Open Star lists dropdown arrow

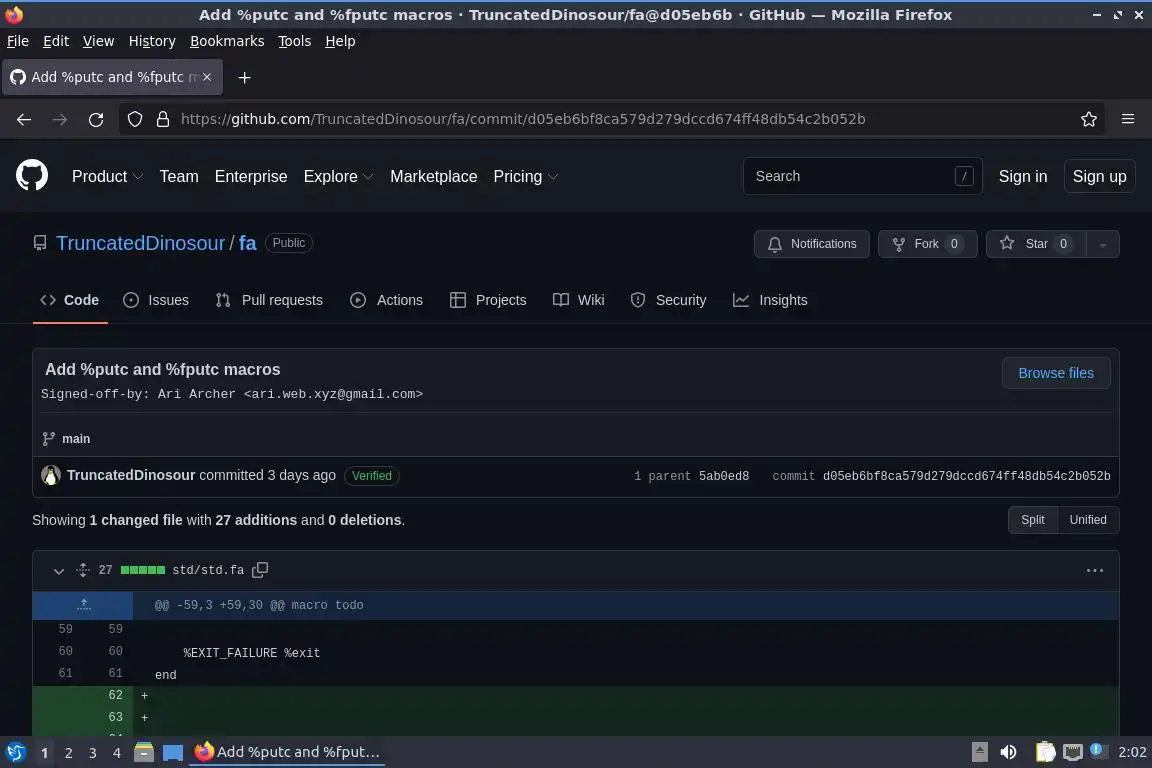coord(1103,244)
